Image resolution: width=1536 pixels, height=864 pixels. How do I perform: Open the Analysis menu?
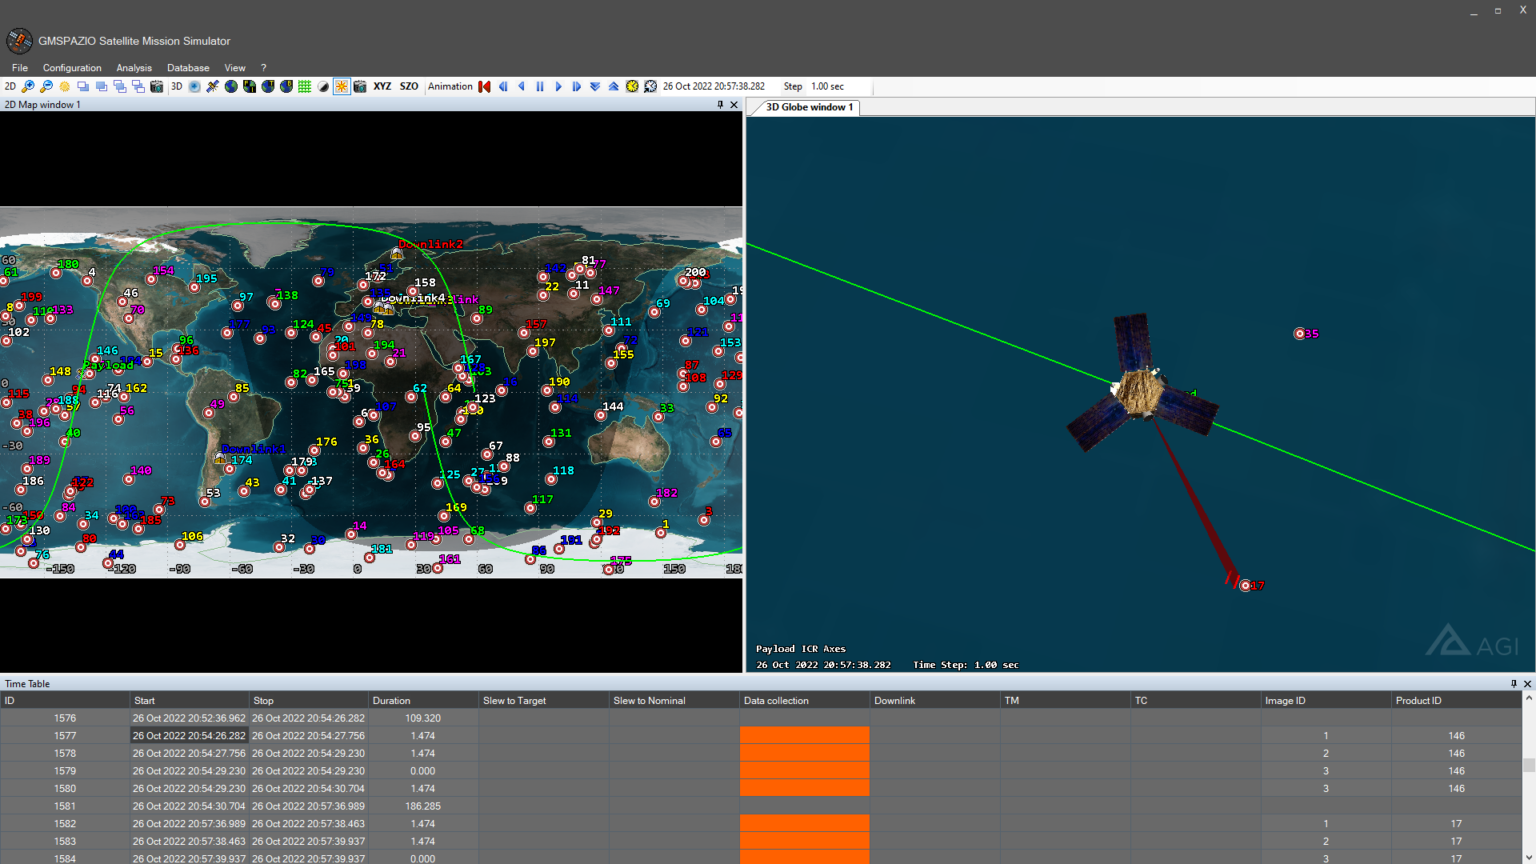(133, 67)
